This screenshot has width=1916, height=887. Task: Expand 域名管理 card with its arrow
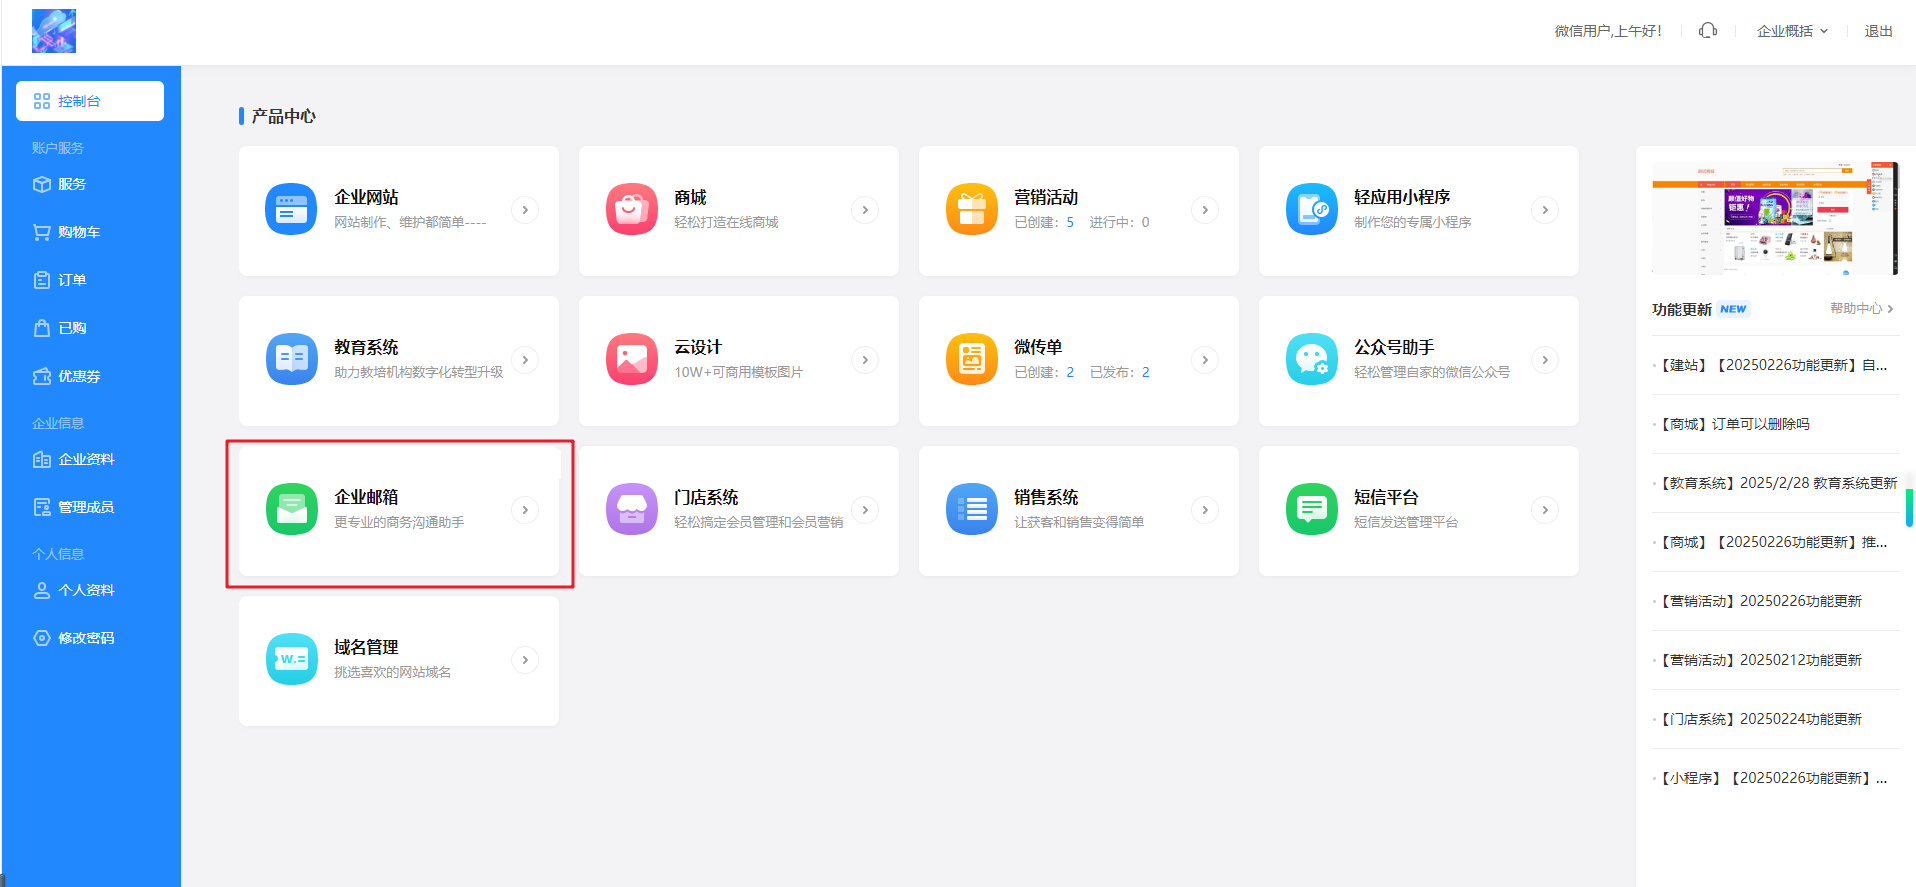click(x=525, y=660)
